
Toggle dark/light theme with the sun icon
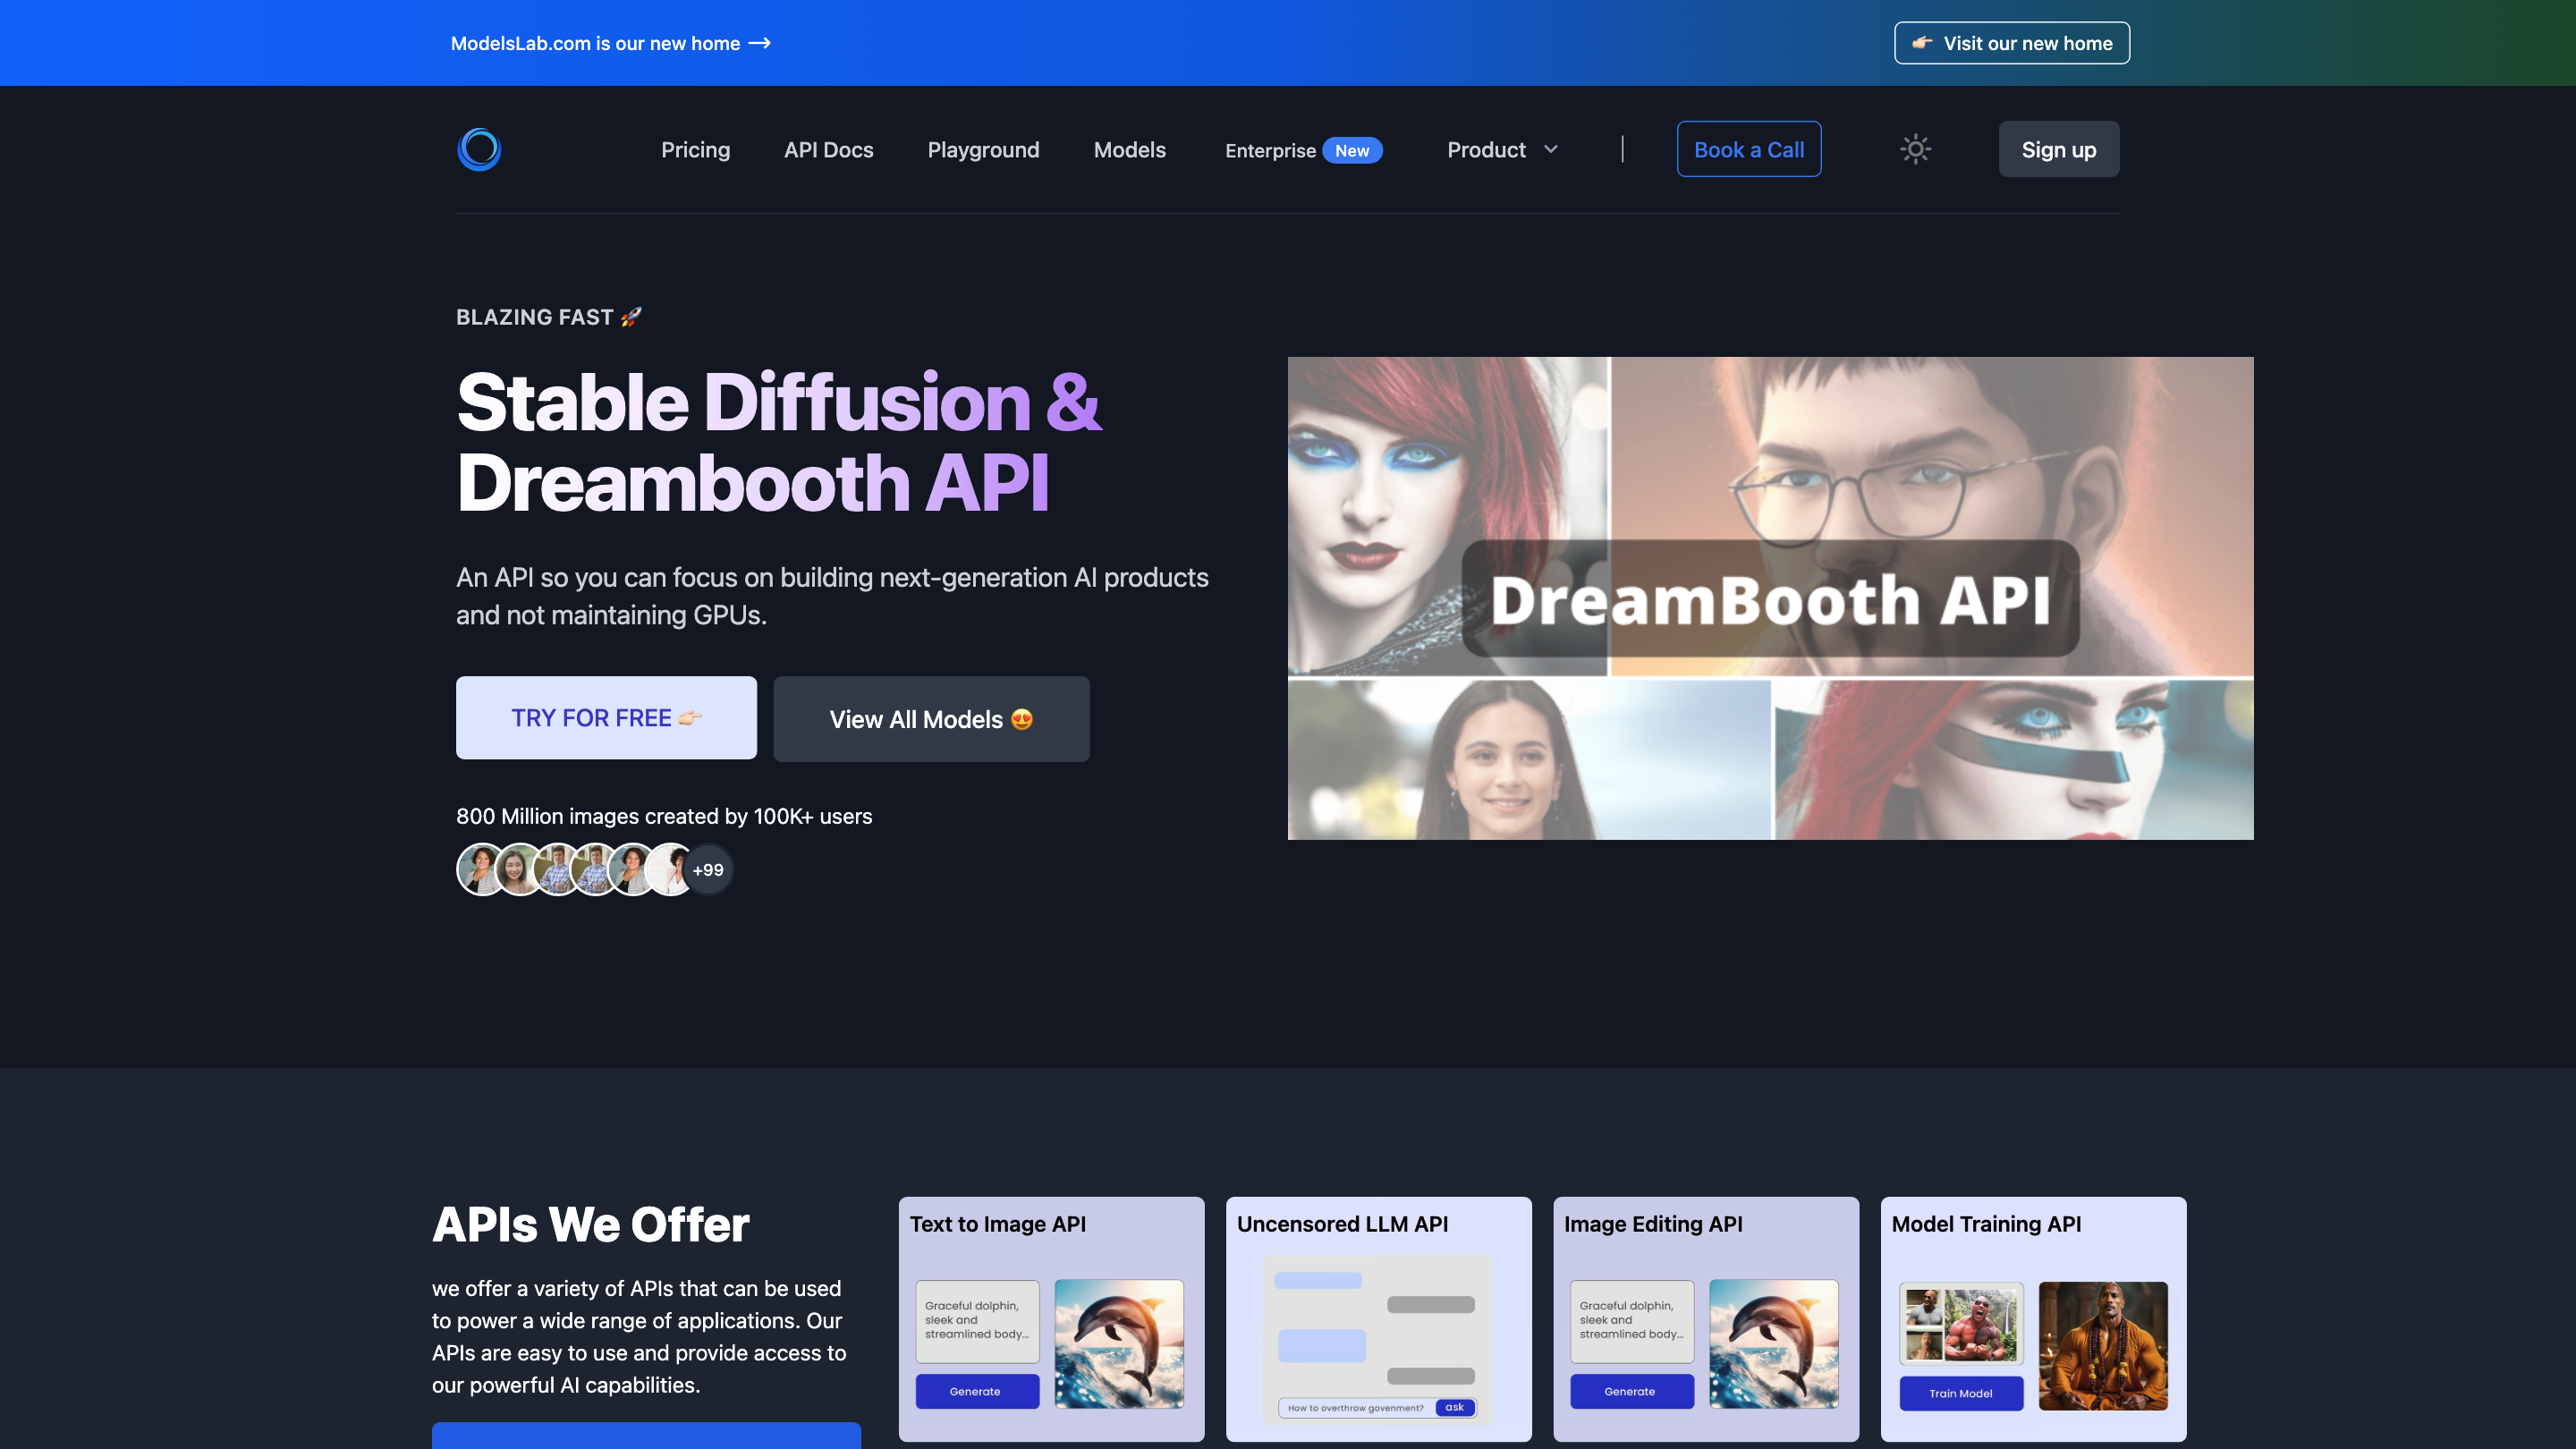coord(1914,148)
